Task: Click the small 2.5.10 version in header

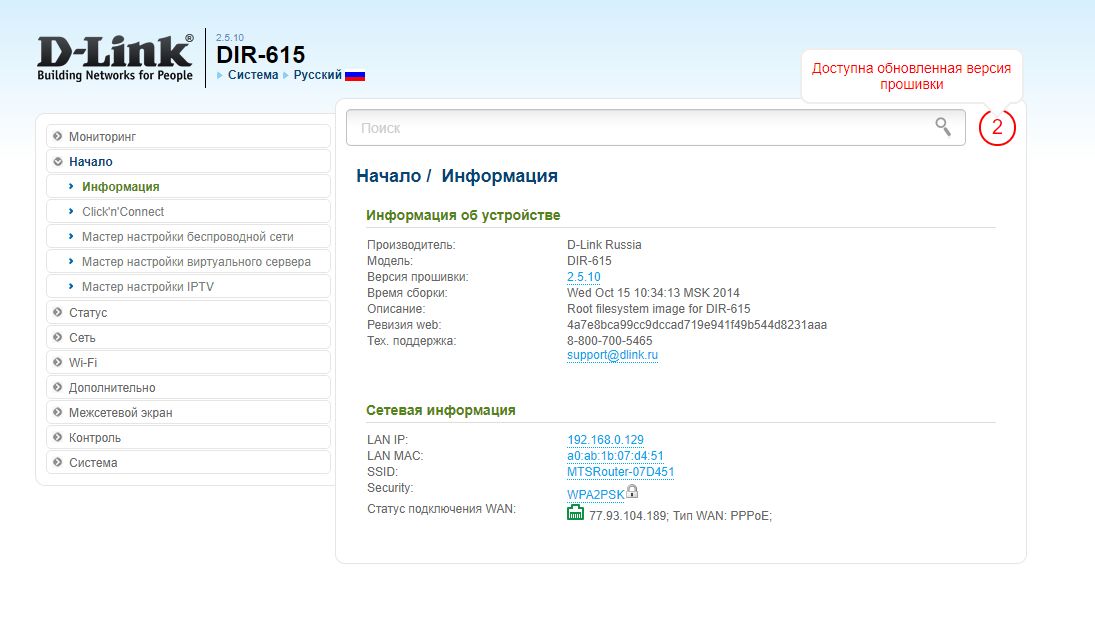Action: 230,38
